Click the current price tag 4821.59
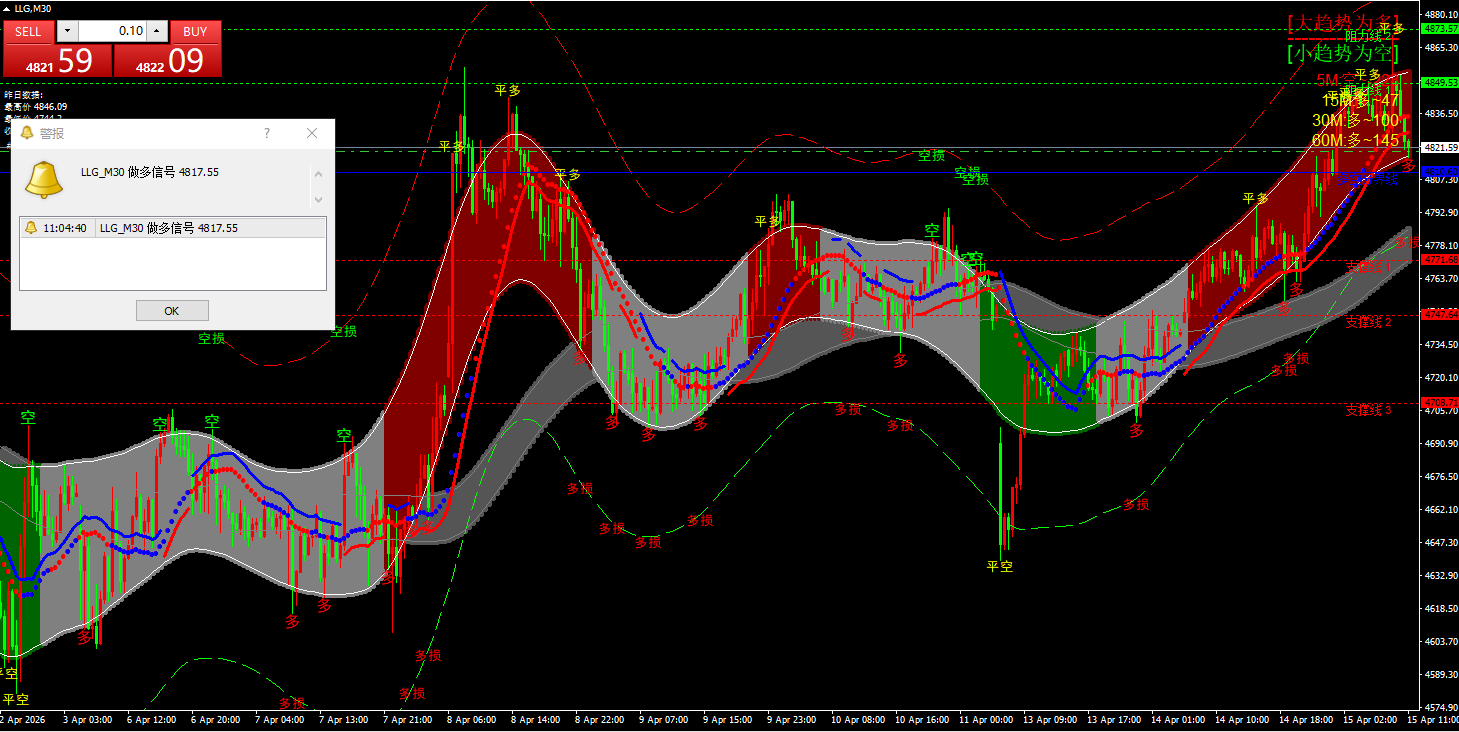The height and width of the screenshot is (732, 1459). [x=1440, y=147]
